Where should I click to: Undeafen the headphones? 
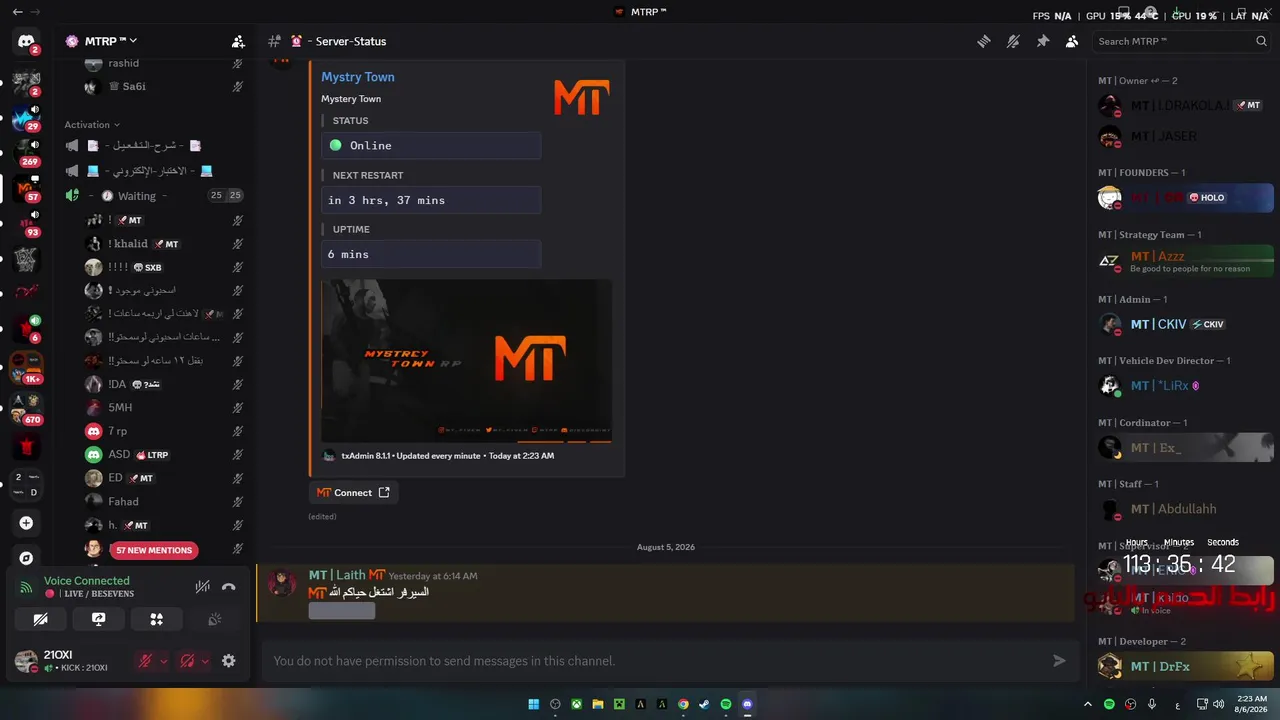187,661
